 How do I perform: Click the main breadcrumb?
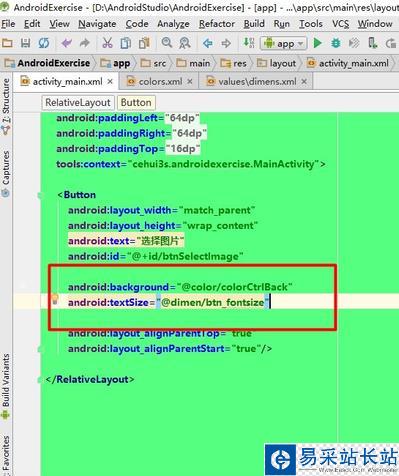193,63
